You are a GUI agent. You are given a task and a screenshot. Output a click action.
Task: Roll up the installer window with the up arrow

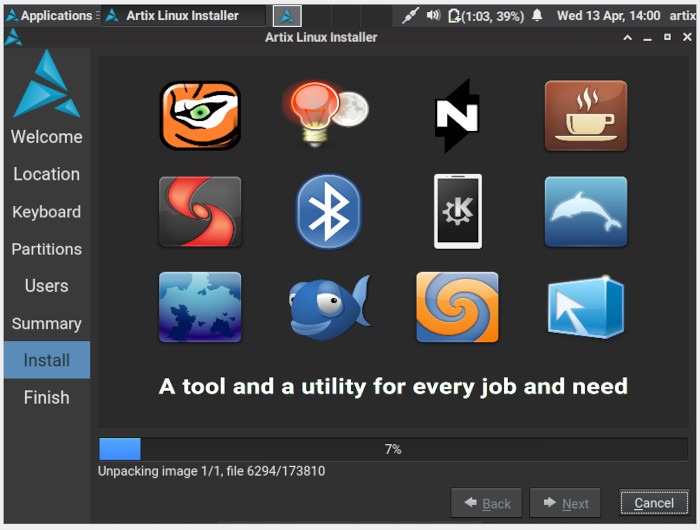(628, 38)
